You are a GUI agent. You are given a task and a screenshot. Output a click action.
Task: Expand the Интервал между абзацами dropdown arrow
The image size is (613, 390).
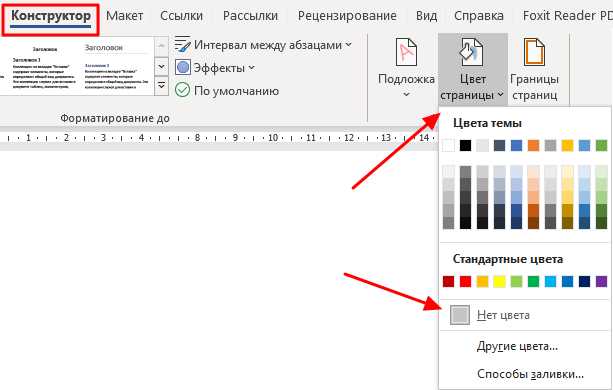click(x=348, y=45)
